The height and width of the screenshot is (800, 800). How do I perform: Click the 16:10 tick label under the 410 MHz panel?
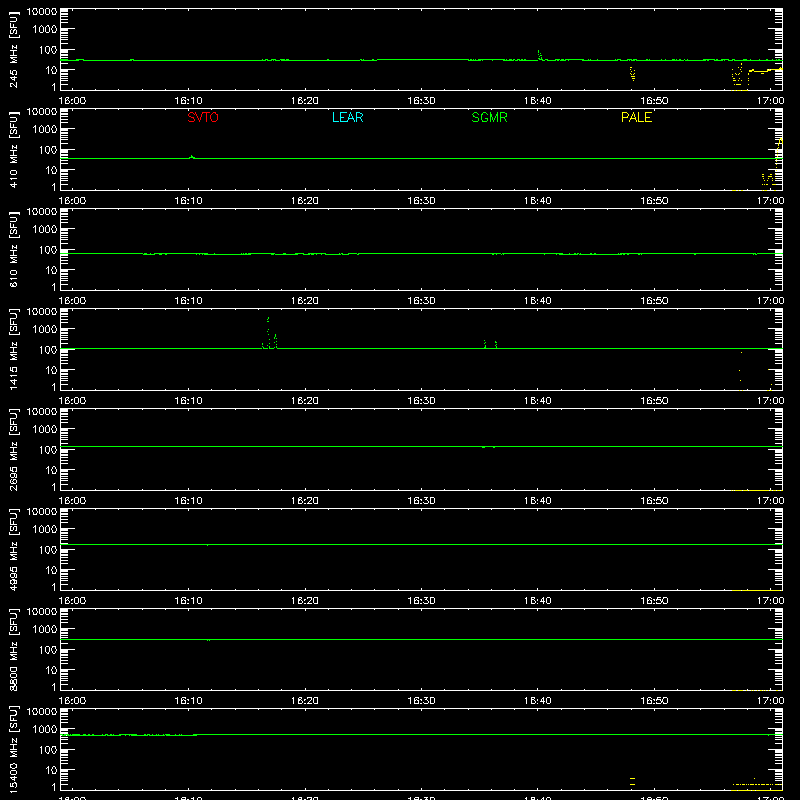[x=188, y=201]
